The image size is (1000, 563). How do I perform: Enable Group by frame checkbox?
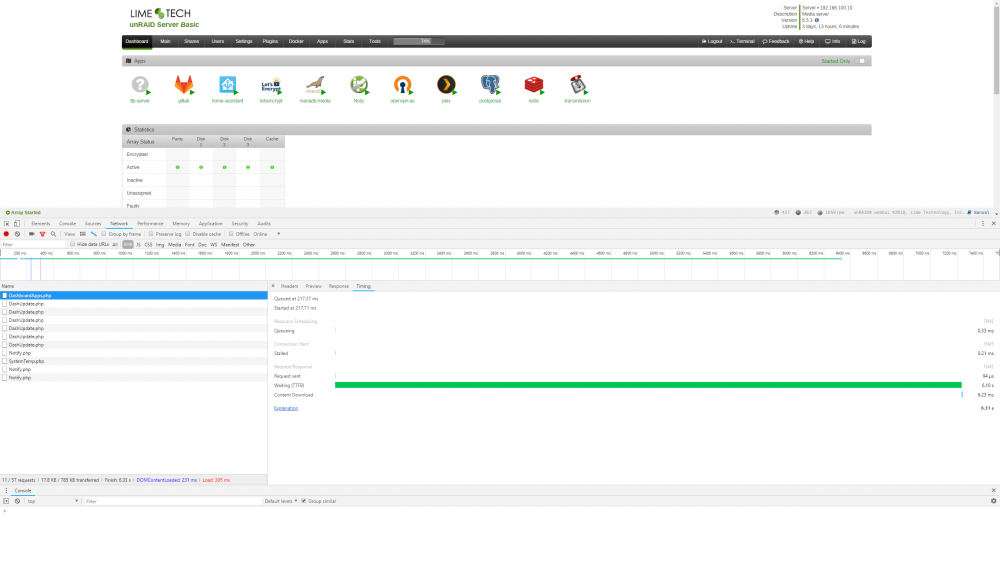click(103, 234)
